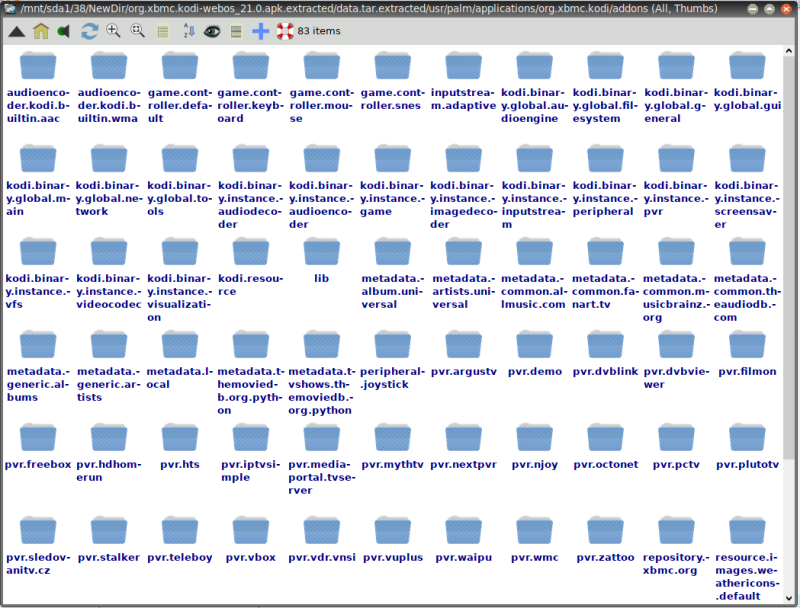Open the home directory icon
The width and height of the screenshot is (800, 608).
[41, 31]
